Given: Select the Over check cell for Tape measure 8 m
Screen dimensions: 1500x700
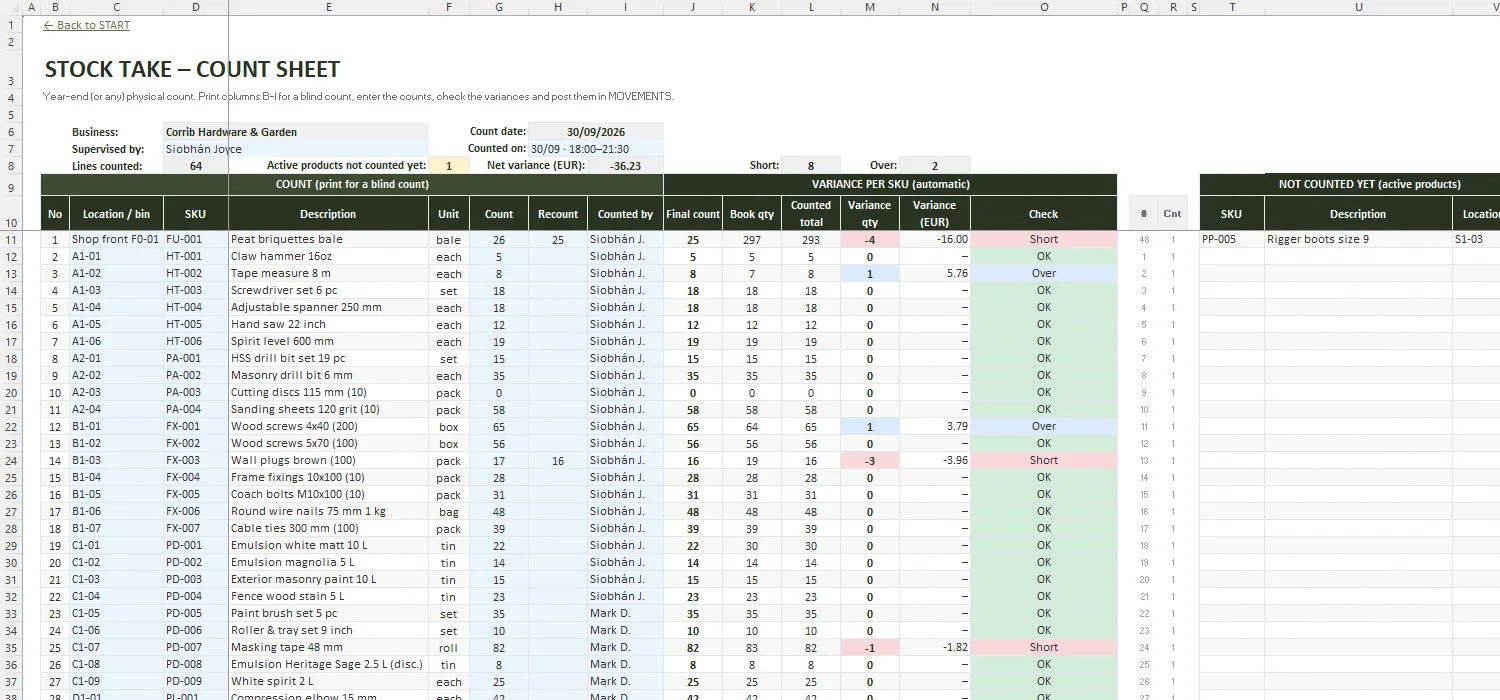Looking at the screenshot, I should pos(1043,274).
